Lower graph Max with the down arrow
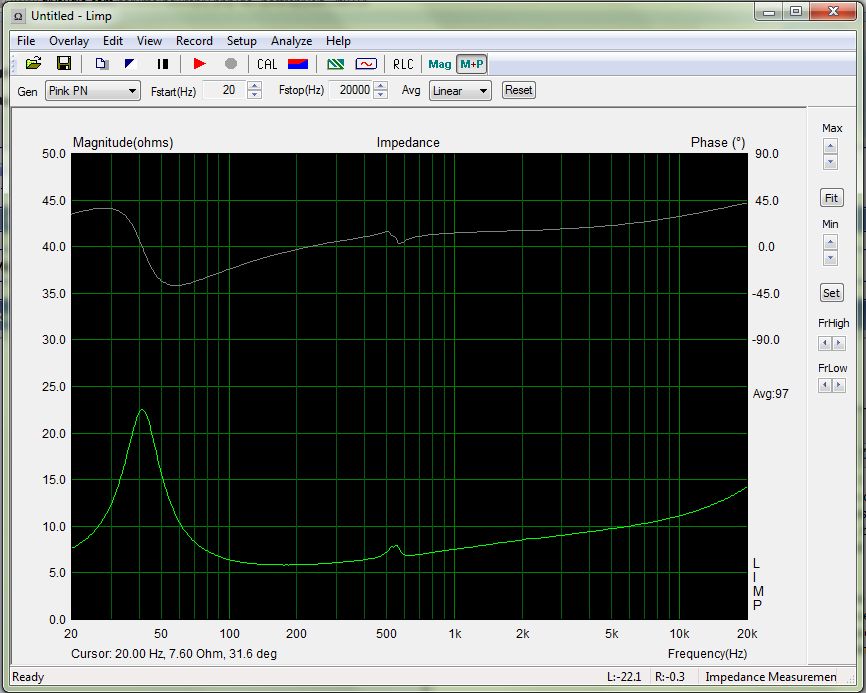Image resolution: width=866 pixels, height=693 pixels. point(831,162)
